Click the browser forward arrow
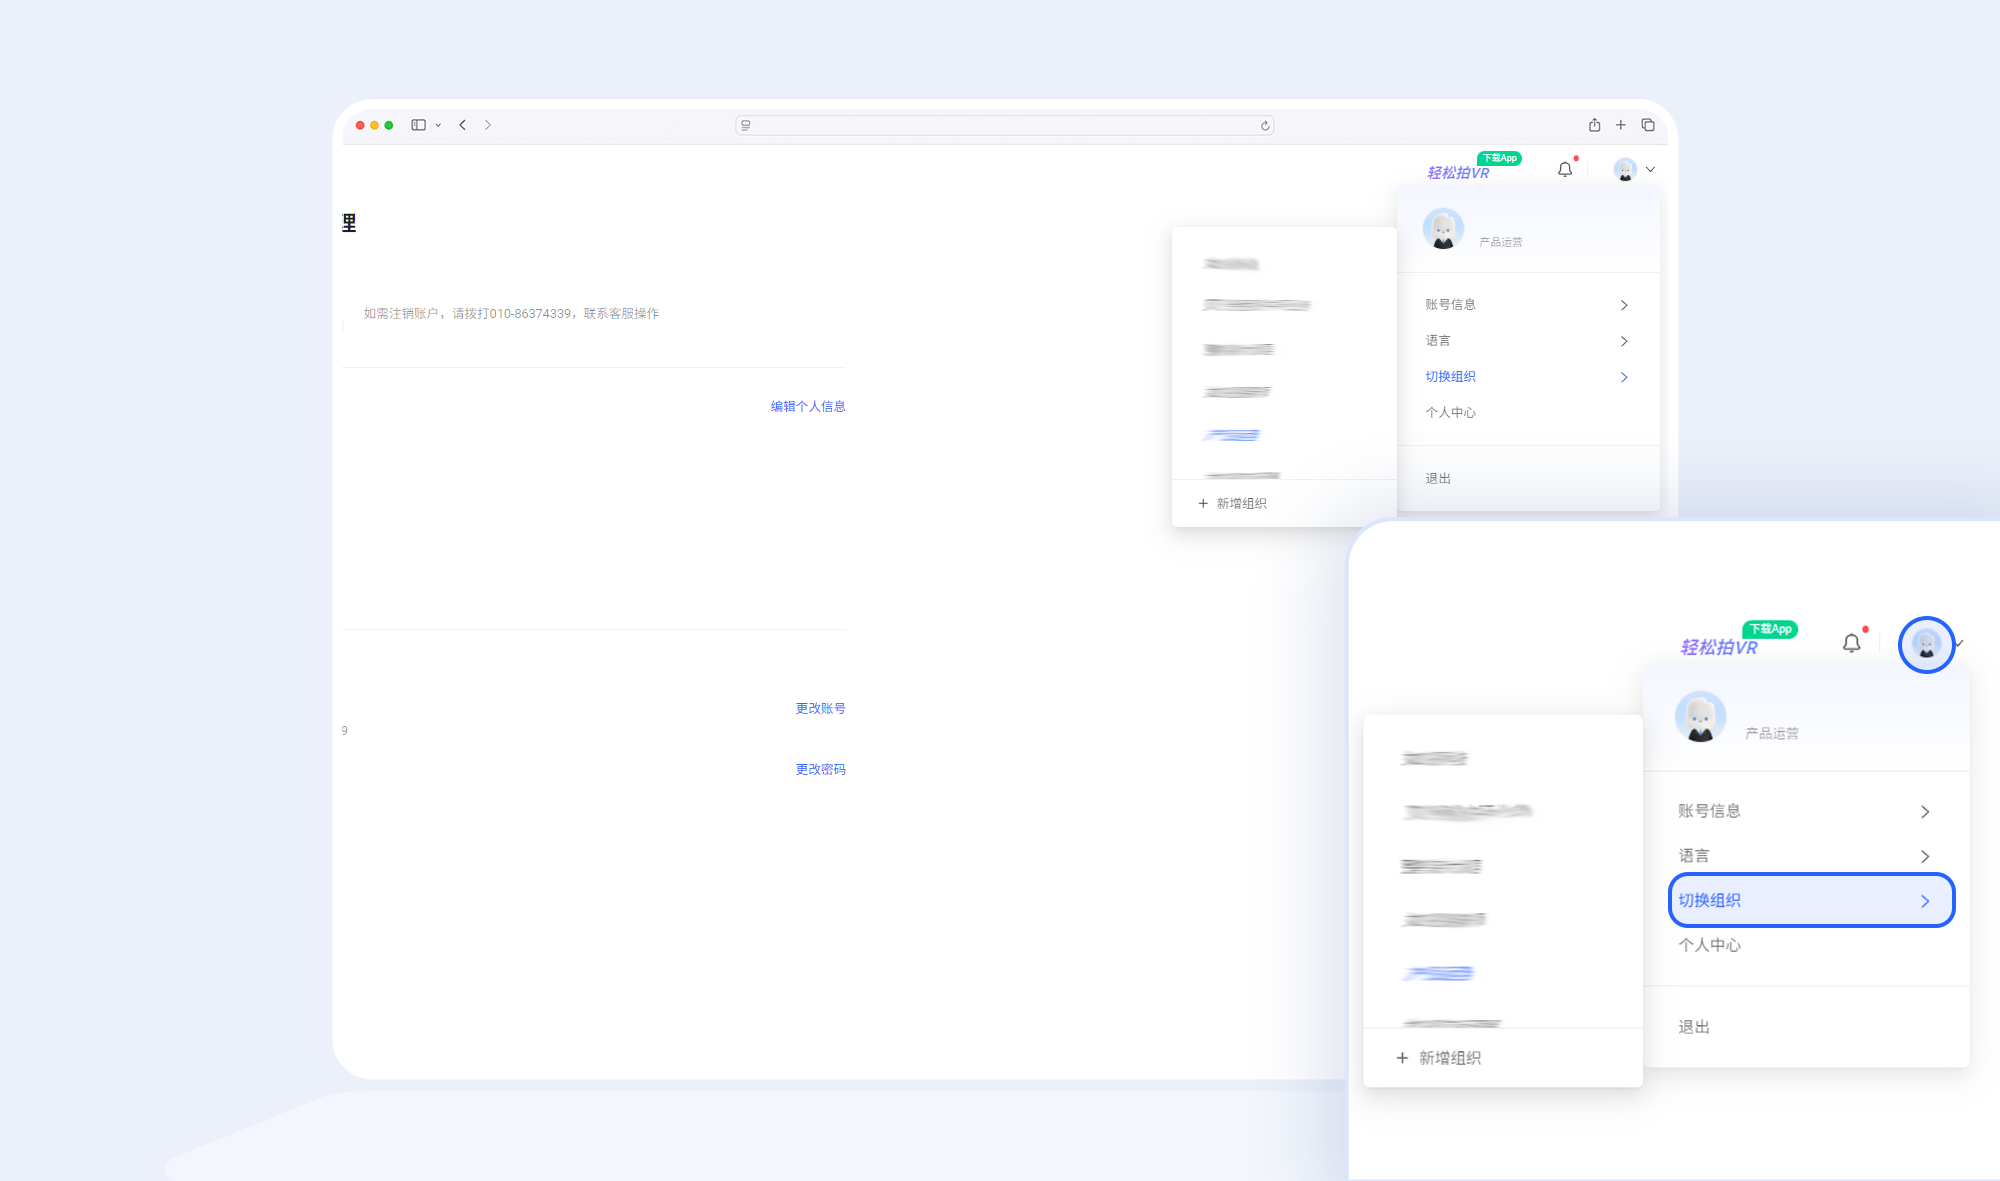The height and width of the screenshot is (1181, 2000). [488, 125]
